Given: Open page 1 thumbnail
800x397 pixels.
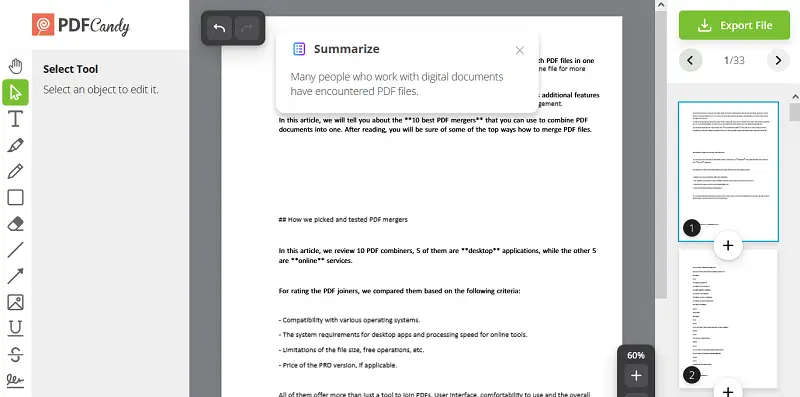Looking at the screenshot, I should pos(728,171).
